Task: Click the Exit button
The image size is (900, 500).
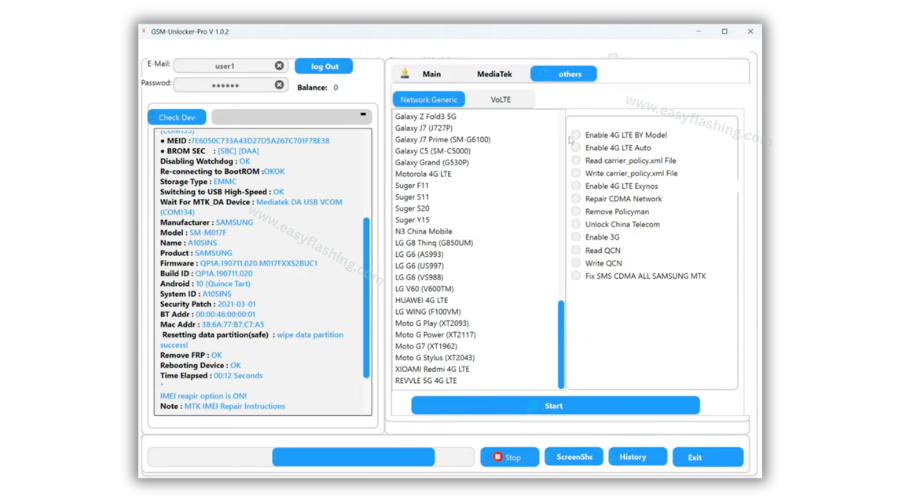Action: [708, 458]
